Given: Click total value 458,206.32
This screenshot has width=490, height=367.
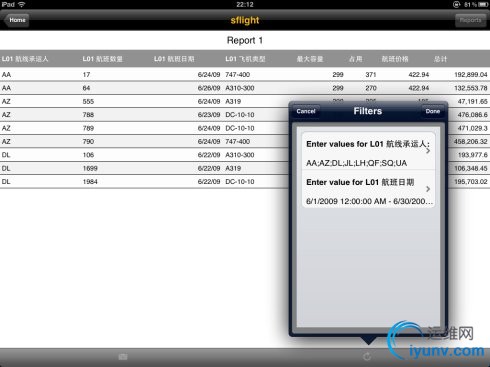Looking at the screenshot, I should pos(471,141).
